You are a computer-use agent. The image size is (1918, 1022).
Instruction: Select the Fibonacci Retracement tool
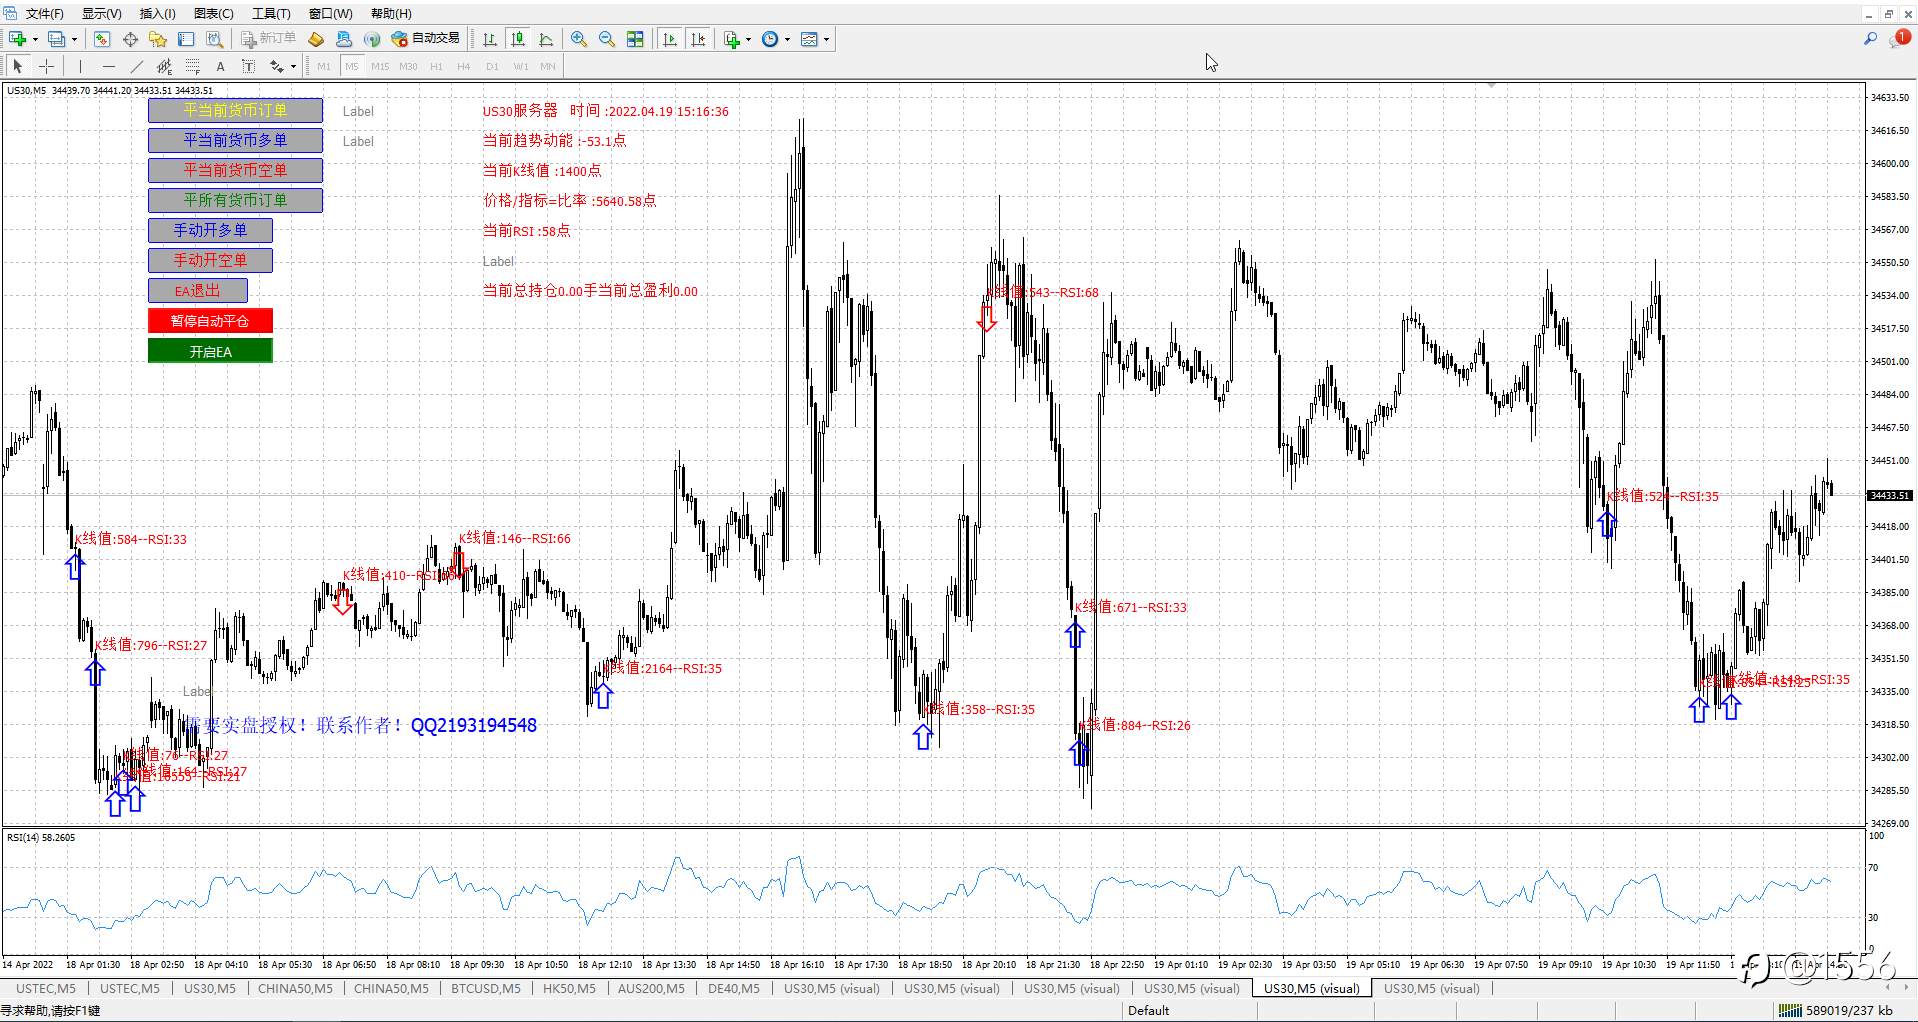(x=192, y=66)
